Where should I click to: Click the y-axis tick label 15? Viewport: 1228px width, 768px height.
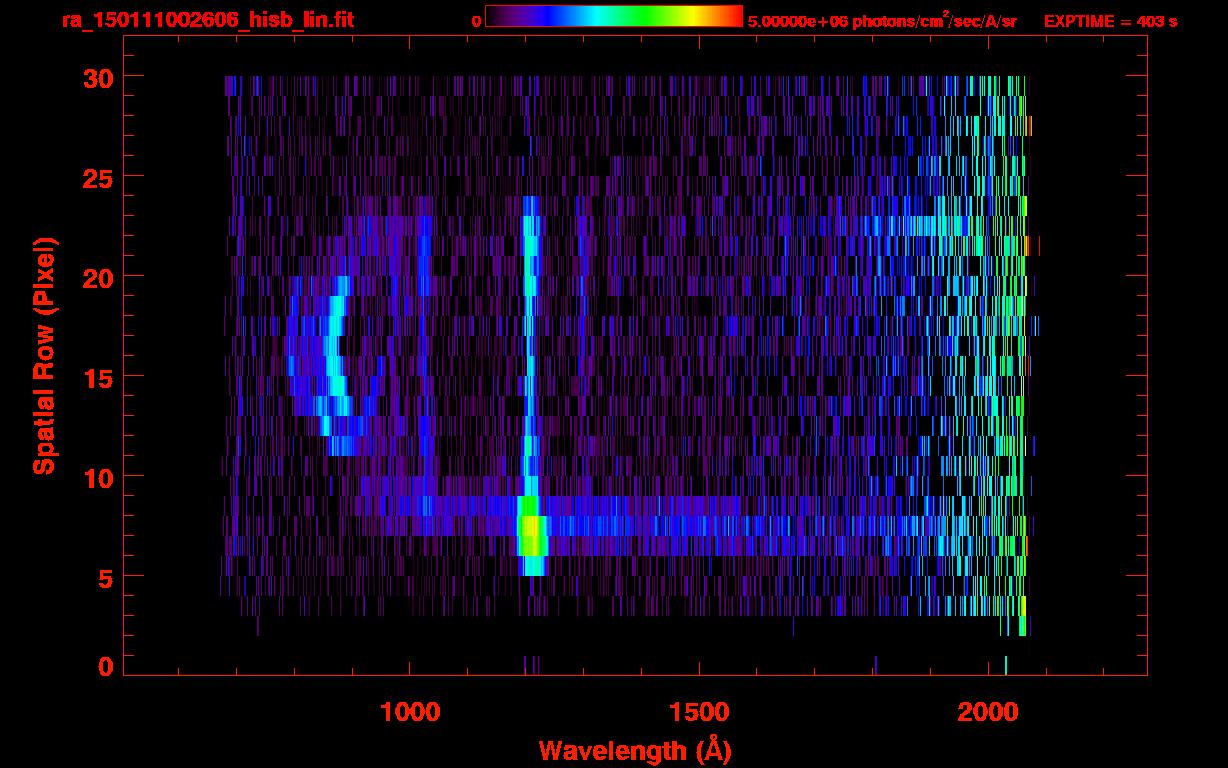(97, 377)
